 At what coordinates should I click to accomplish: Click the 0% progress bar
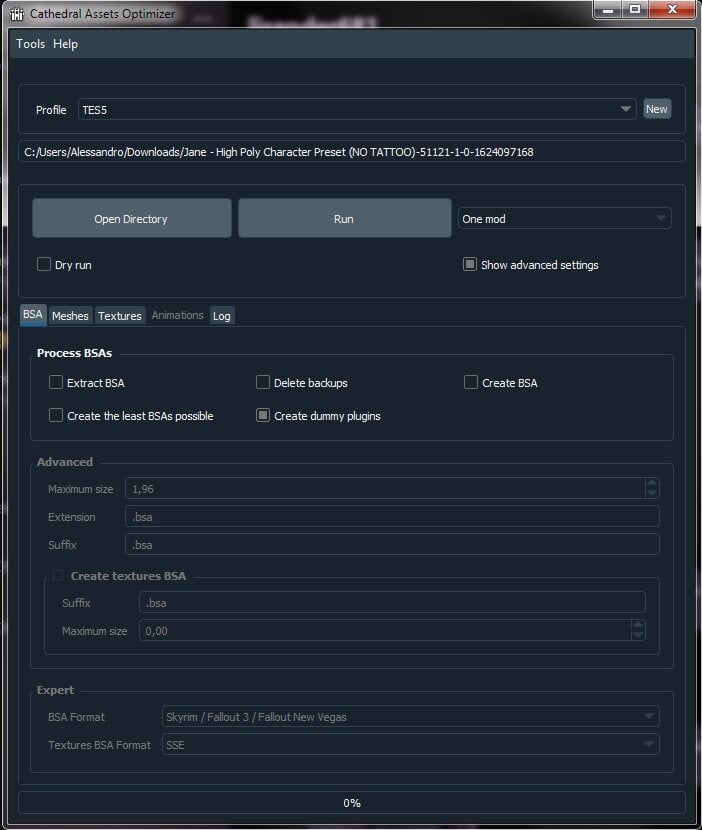click(352, 802)
